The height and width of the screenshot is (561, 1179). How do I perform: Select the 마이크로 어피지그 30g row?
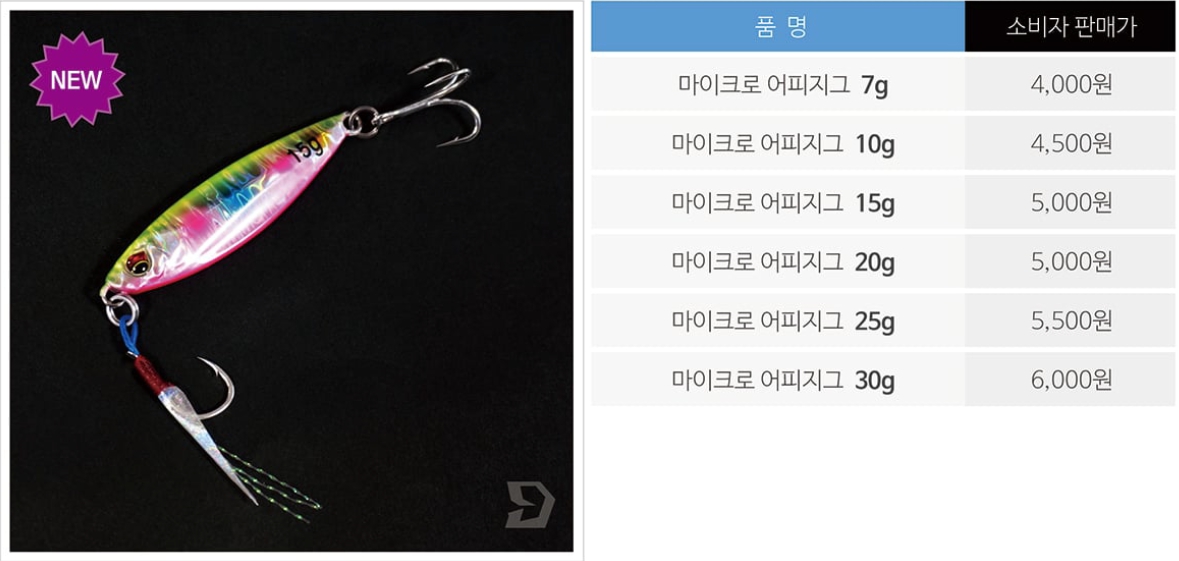tap(883, 380)
